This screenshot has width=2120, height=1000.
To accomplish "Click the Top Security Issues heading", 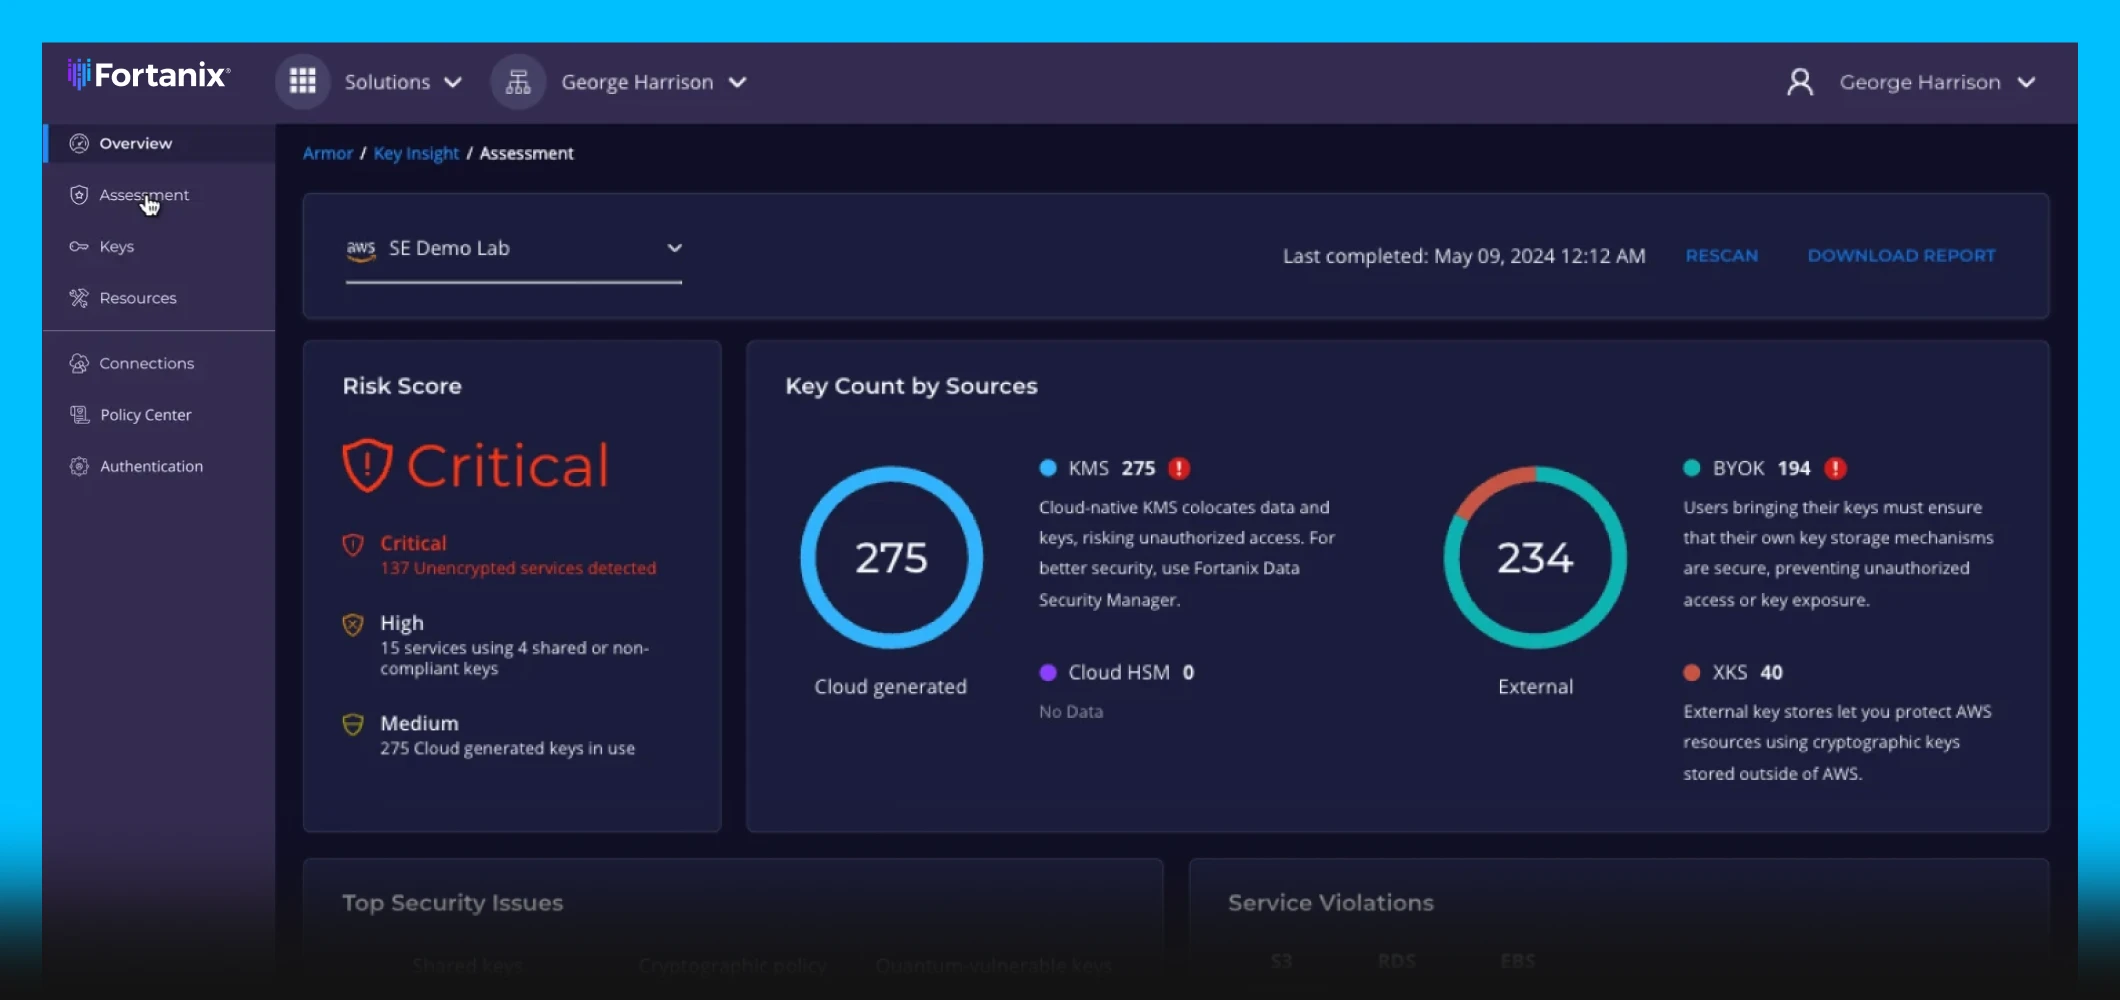I will [452, 903].
